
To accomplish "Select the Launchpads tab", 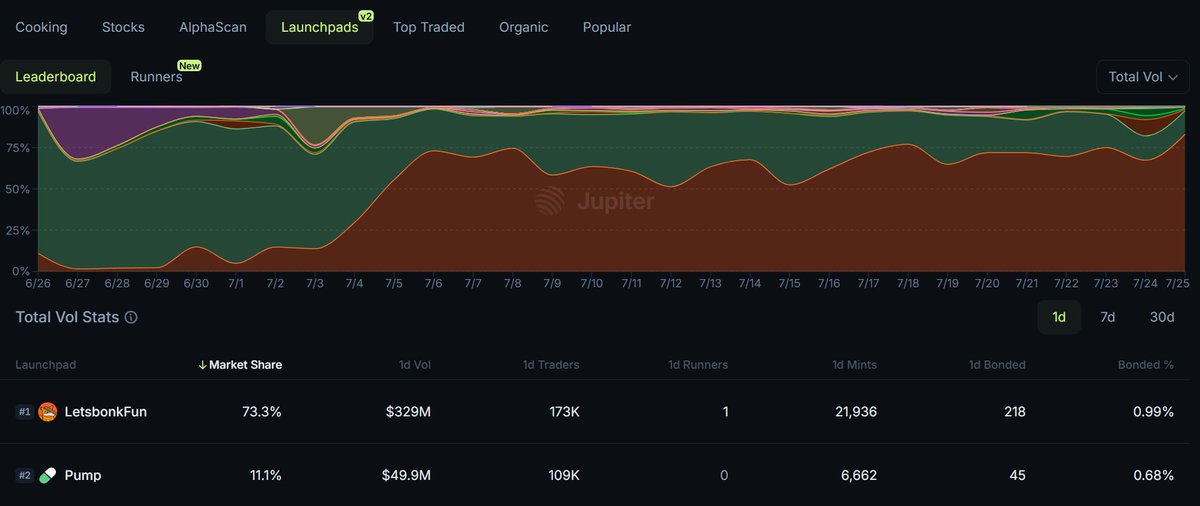I will click(x=319, y=27).
